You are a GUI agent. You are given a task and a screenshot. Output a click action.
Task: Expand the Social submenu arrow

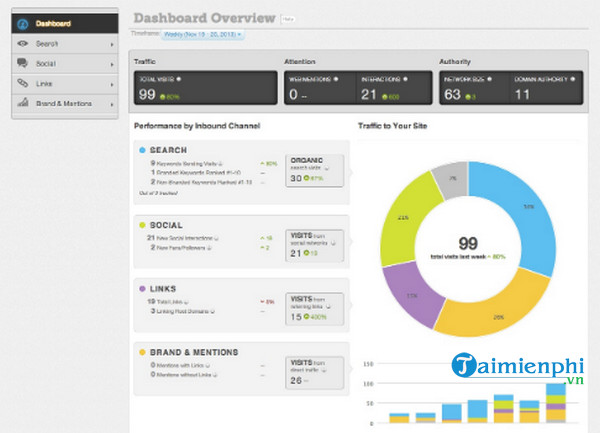pyautogui.click(x=110, y=64)
